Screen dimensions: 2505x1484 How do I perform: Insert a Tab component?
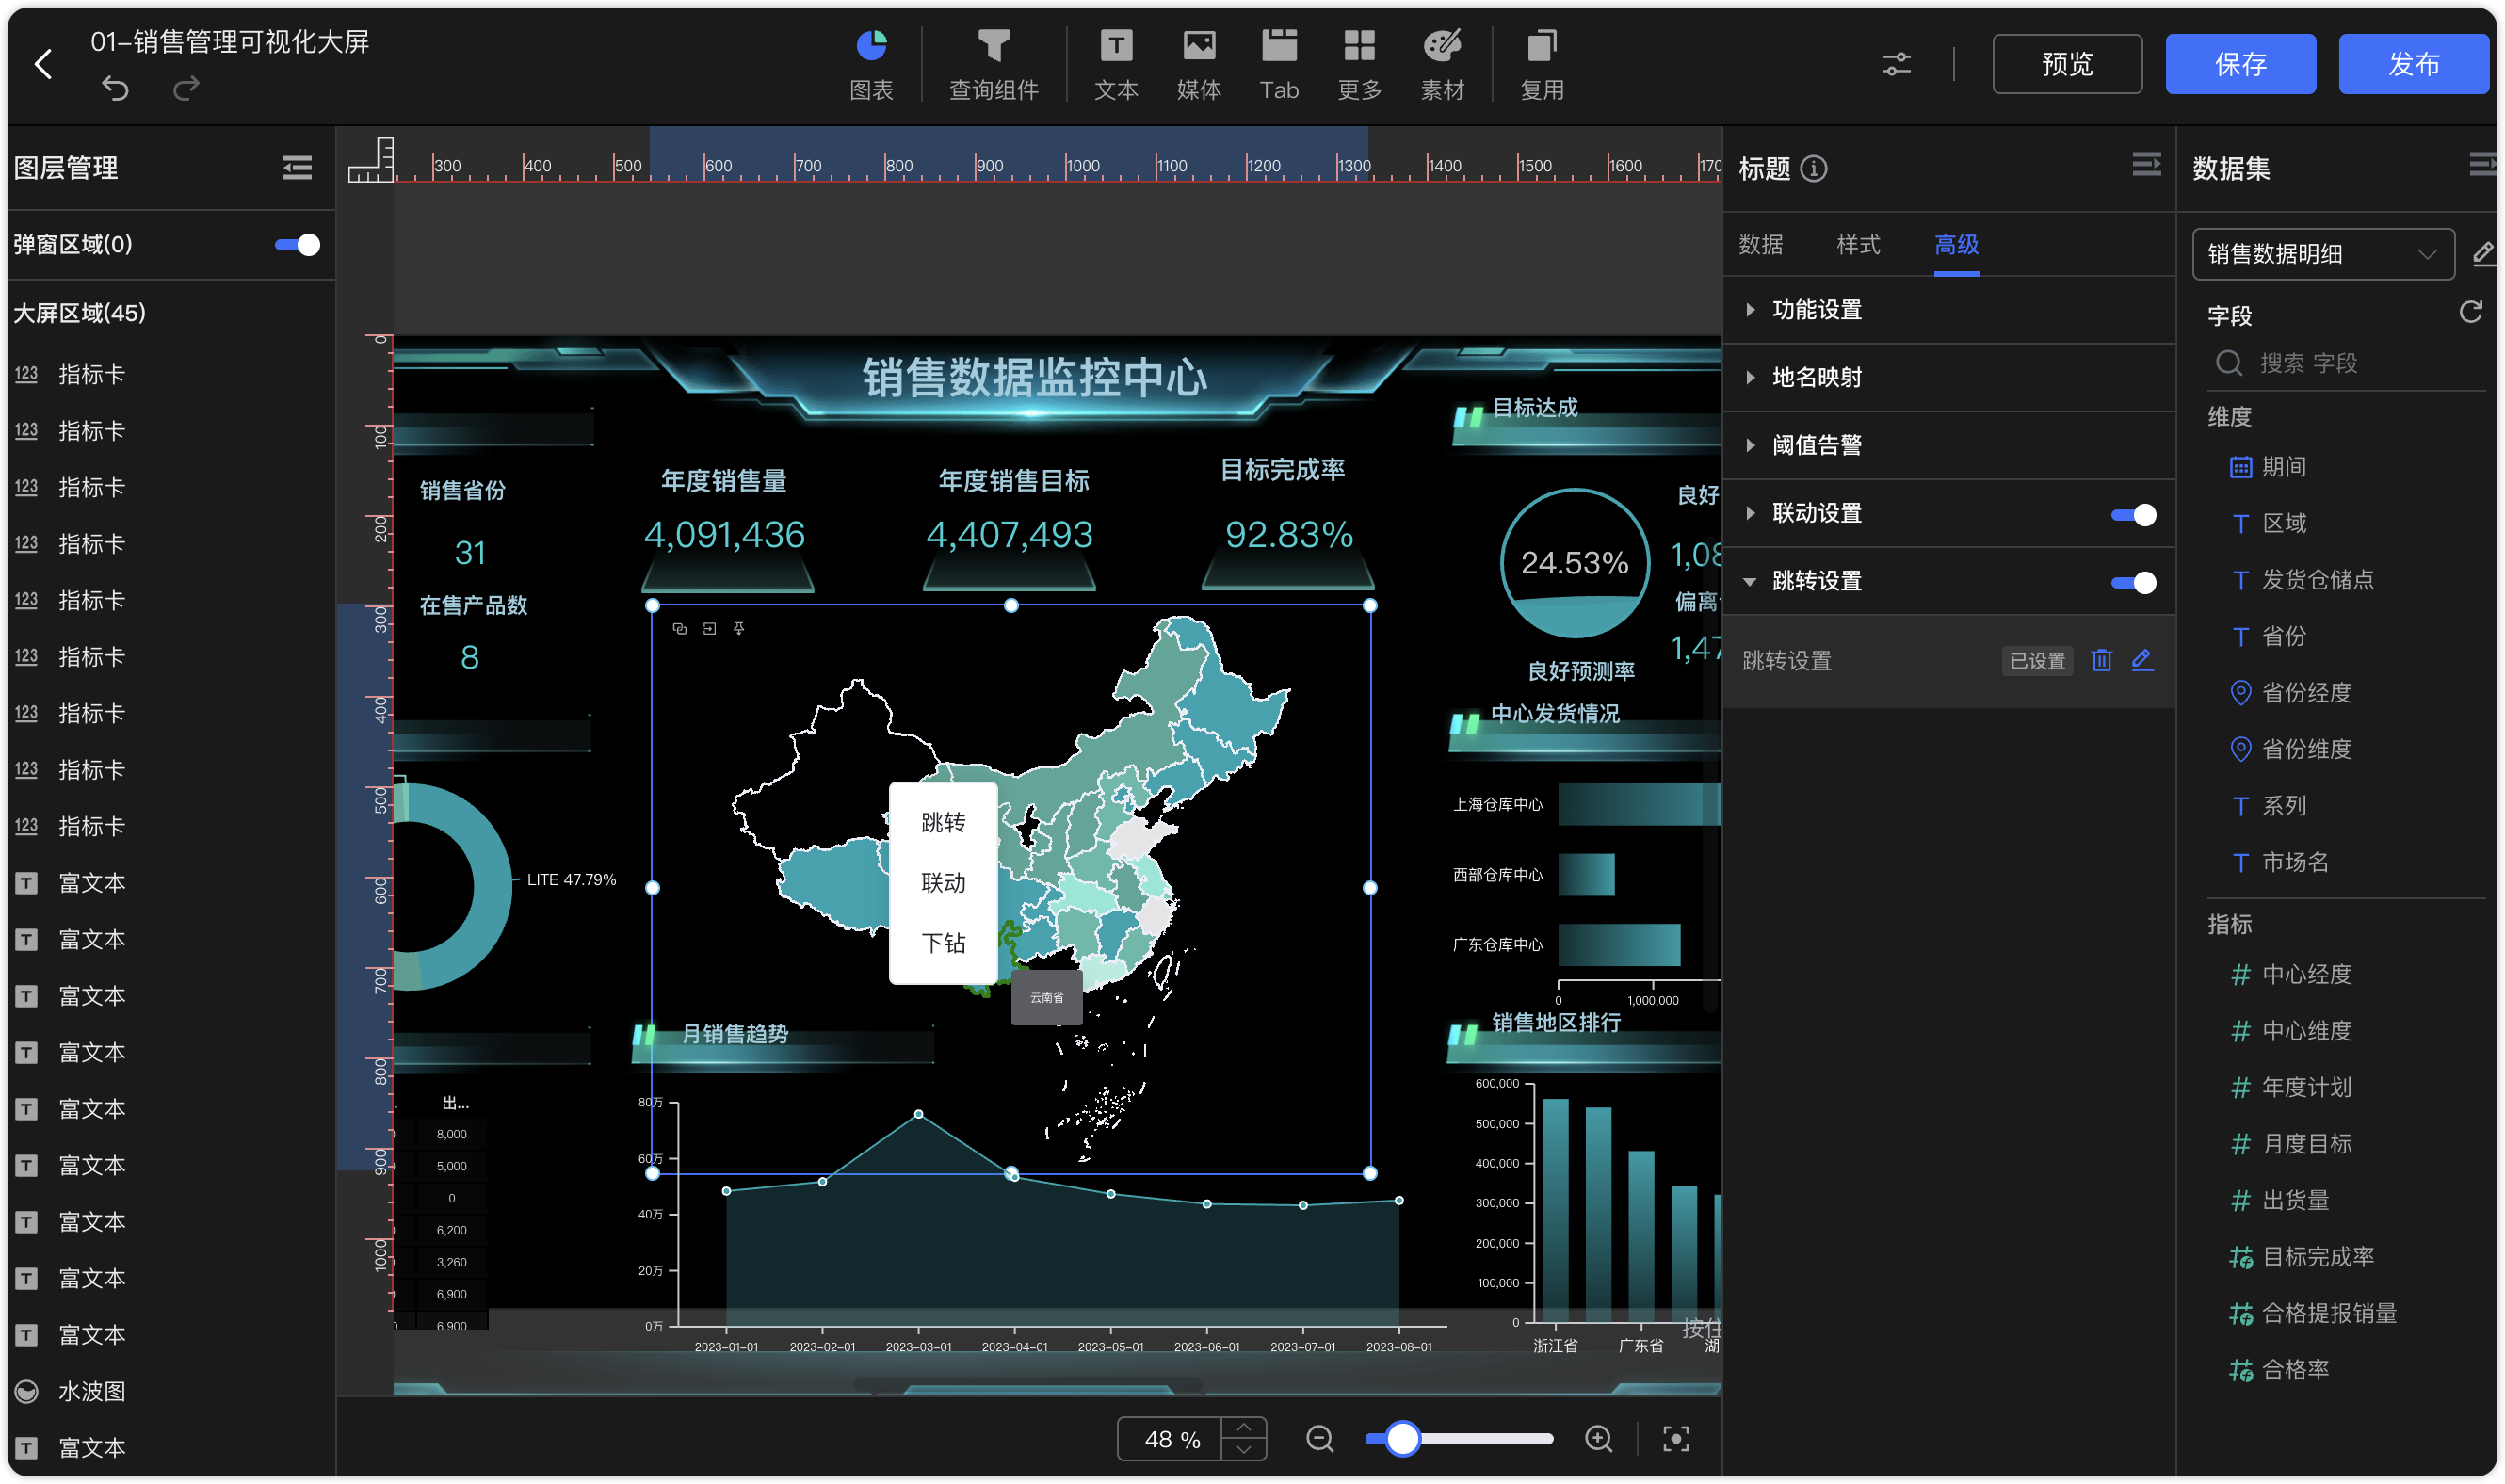tap(1279, 64)
